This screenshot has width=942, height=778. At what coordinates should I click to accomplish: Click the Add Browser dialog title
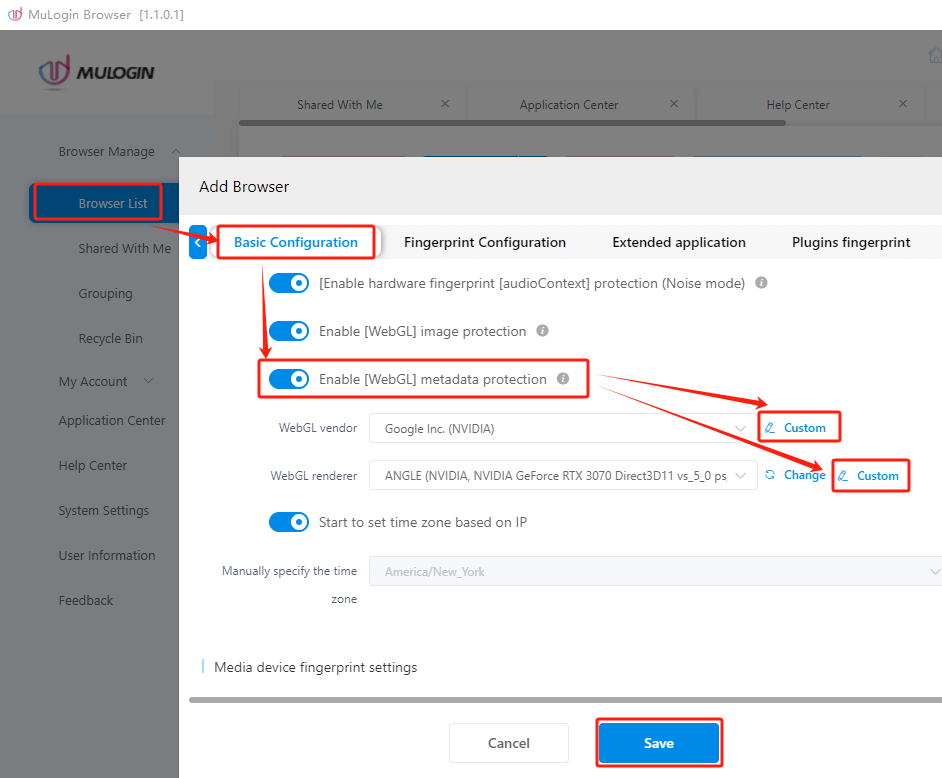244,186
